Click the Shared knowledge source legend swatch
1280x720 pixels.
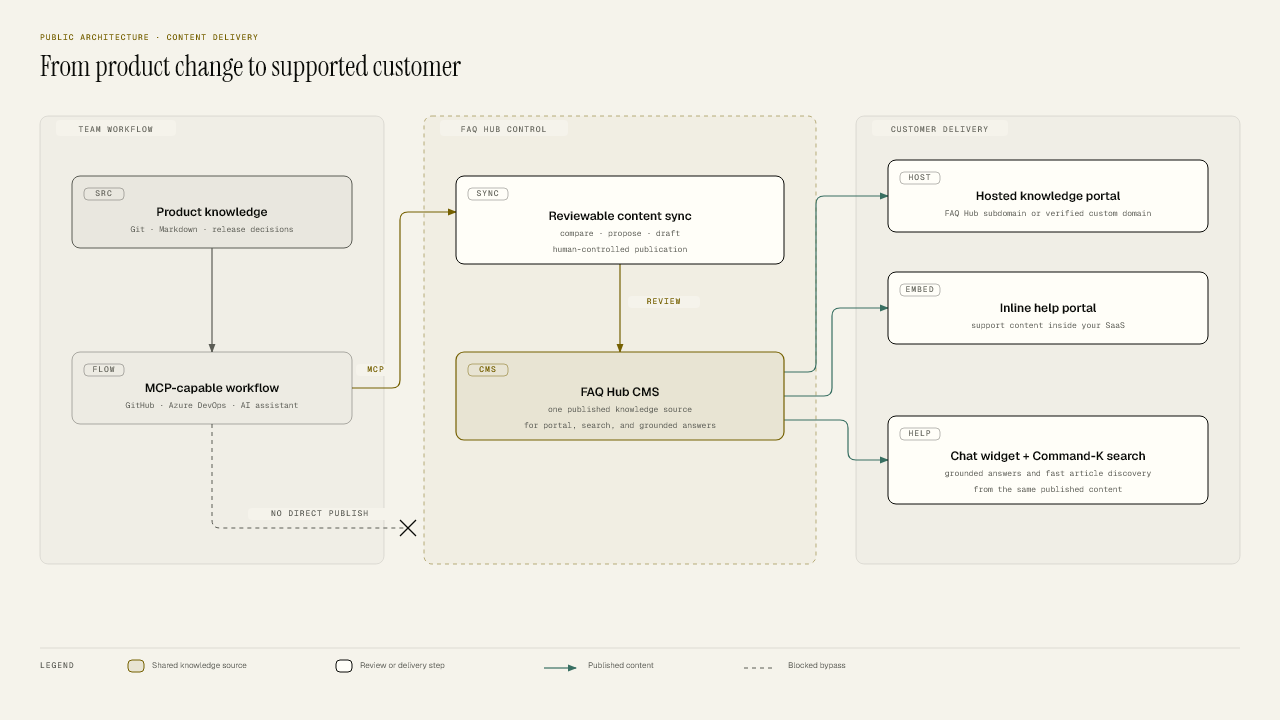click(x=136, y=666)
